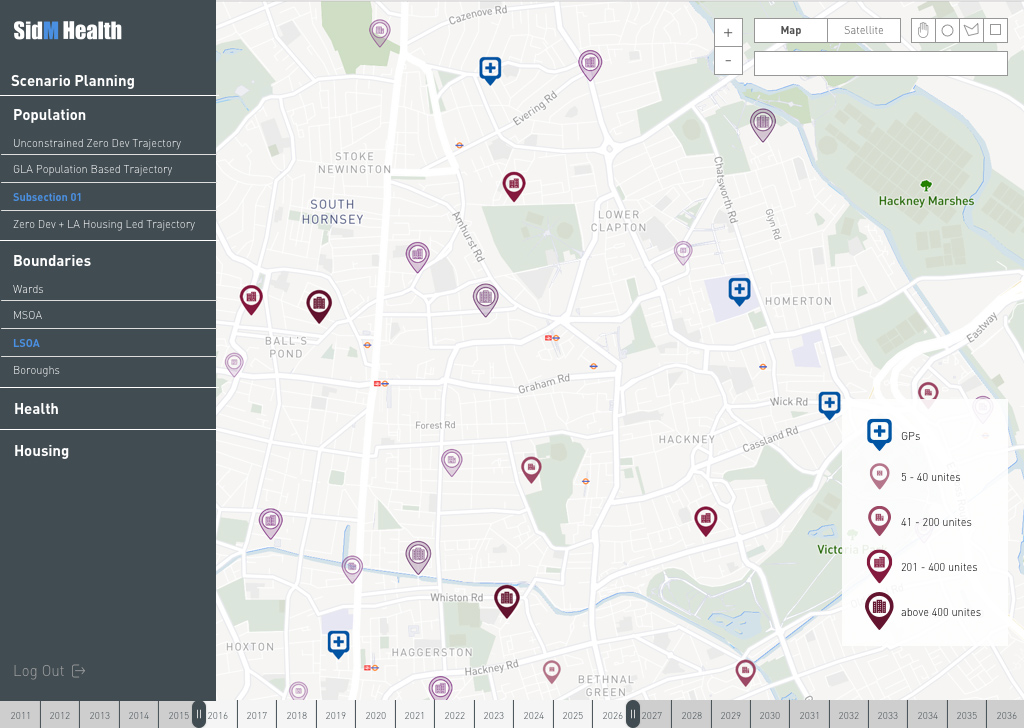The width and height of the screenshot is (1024, 728).
Task: Zoom out with the minus button
Action: 728,61
